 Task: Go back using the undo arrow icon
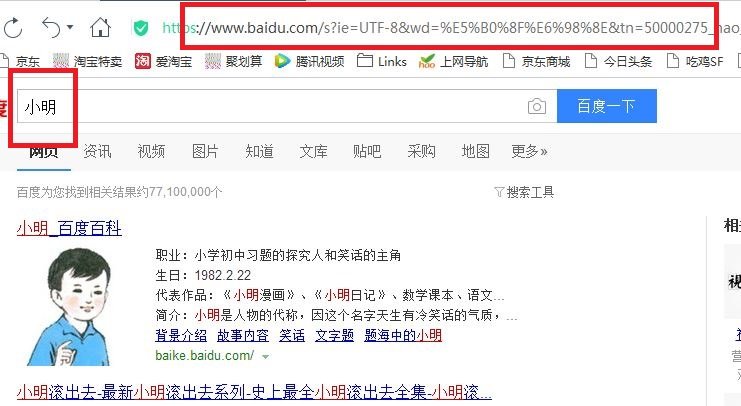pos(51,27)
